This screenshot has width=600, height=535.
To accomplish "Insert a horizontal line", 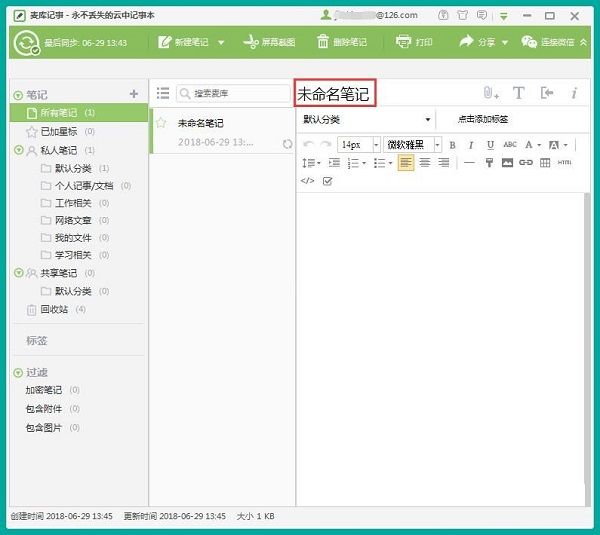I will click(x=469, y=163).
